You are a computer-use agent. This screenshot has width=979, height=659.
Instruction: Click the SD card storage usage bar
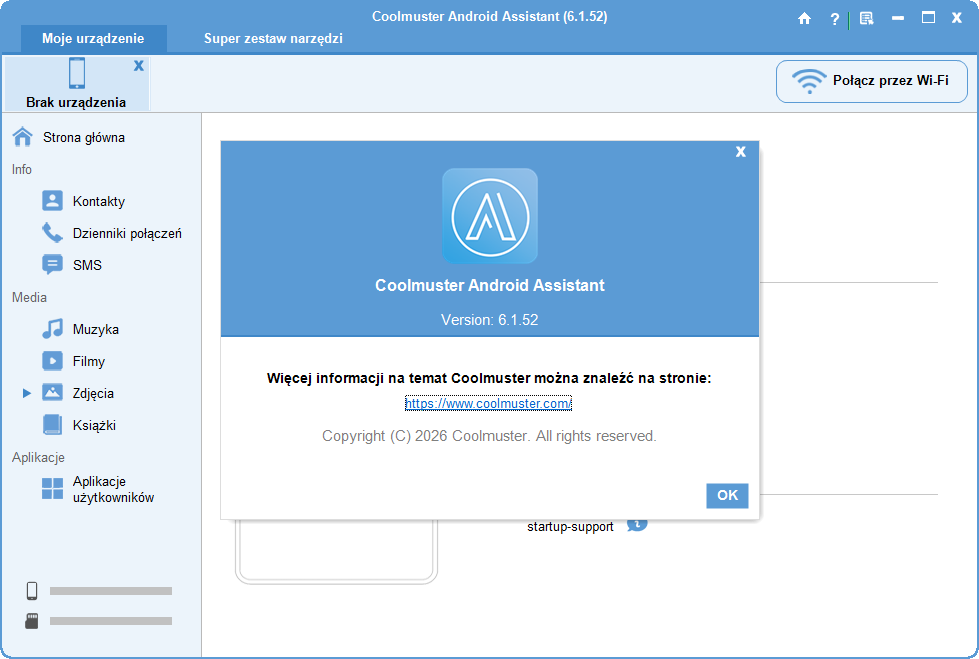point(111,621)
